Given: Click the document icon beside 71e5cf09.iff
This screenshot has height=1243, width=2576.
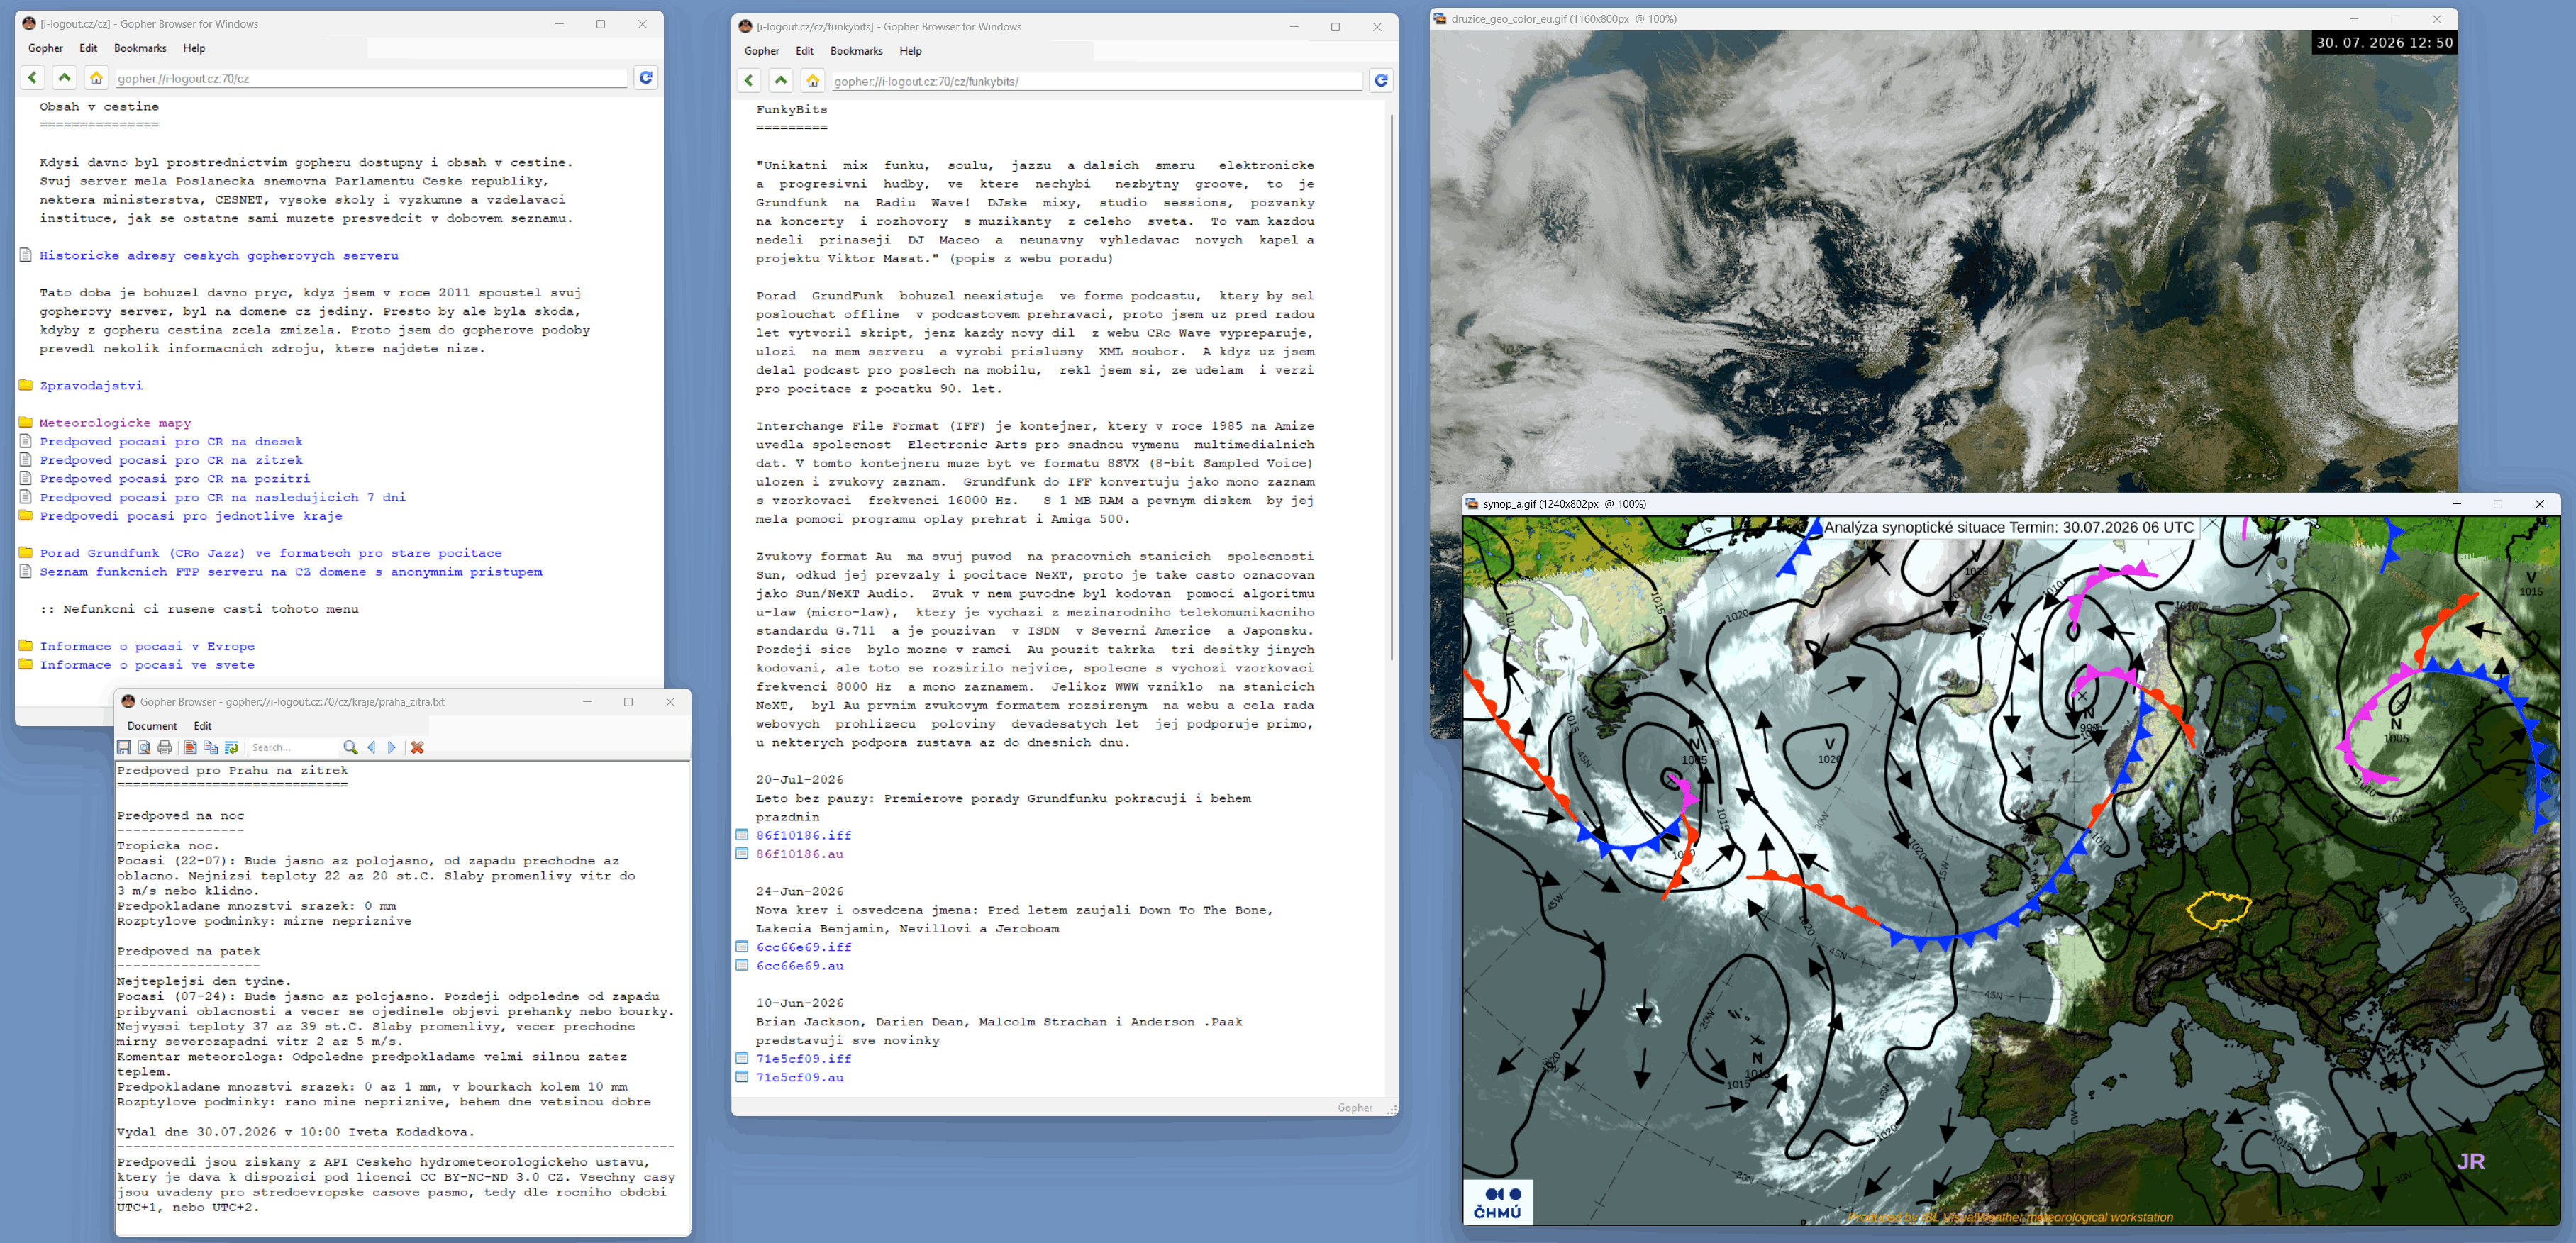Looking at the screenshot, I should [x=742, y=1059].
